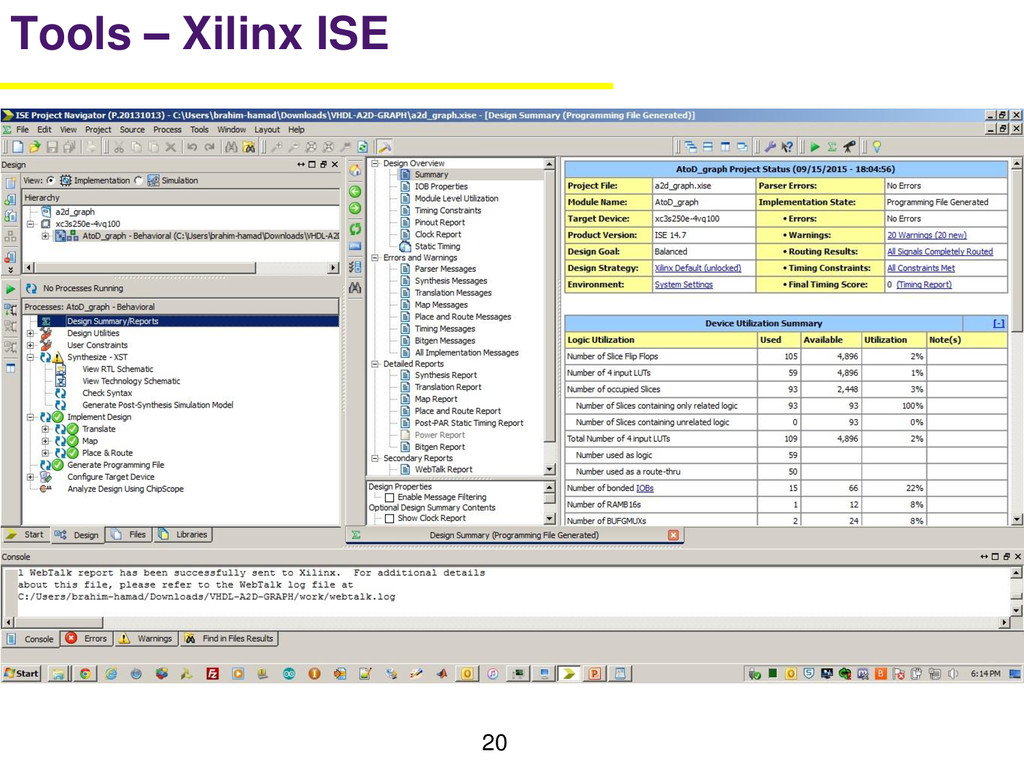
Task: Click the PowerPoint taskbar icon
Action: coord(594,673)
